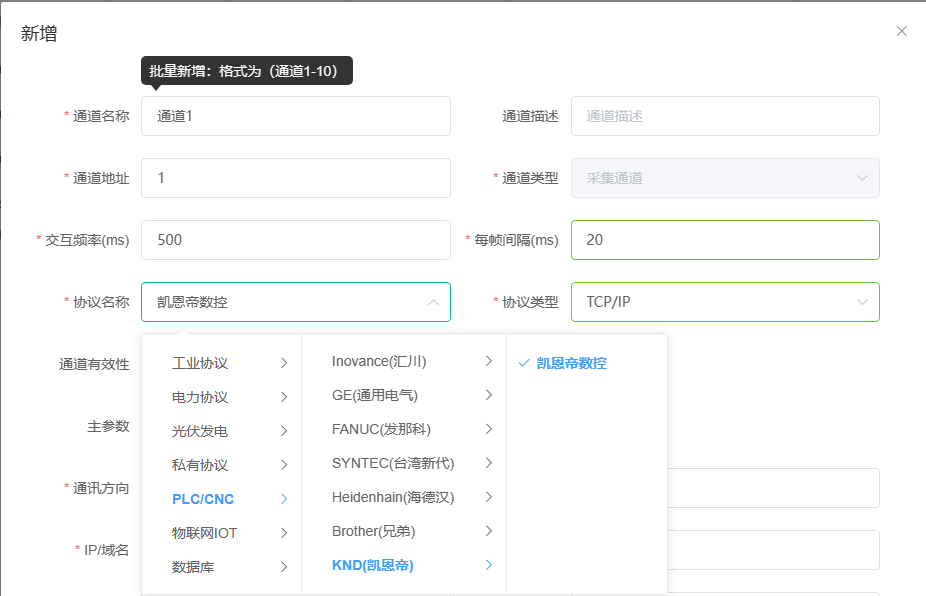Choose GE(通用电气) vendor option
The height and width of the screenshot is (596, 926).
click(404, 395)
